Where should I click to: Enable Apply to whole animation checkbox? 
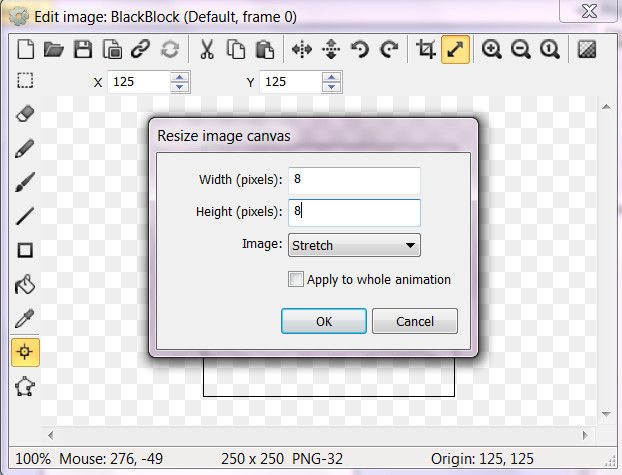pyautogui.click(x=296, y=280)
